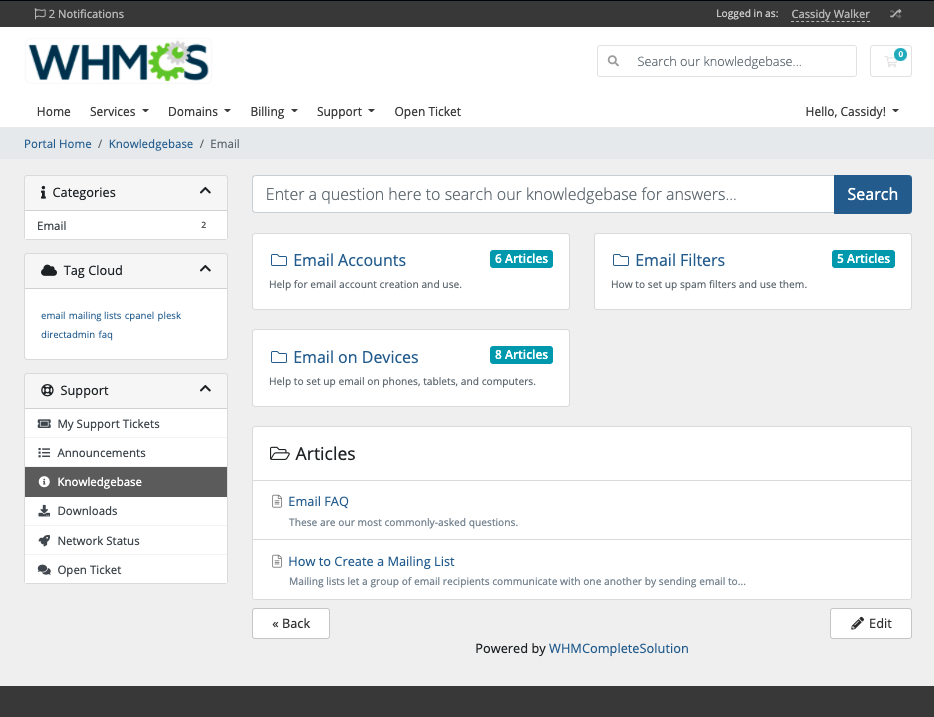The image size is (934, 717).
Task: Select the 'faq' tag
Action: (105, 334)
